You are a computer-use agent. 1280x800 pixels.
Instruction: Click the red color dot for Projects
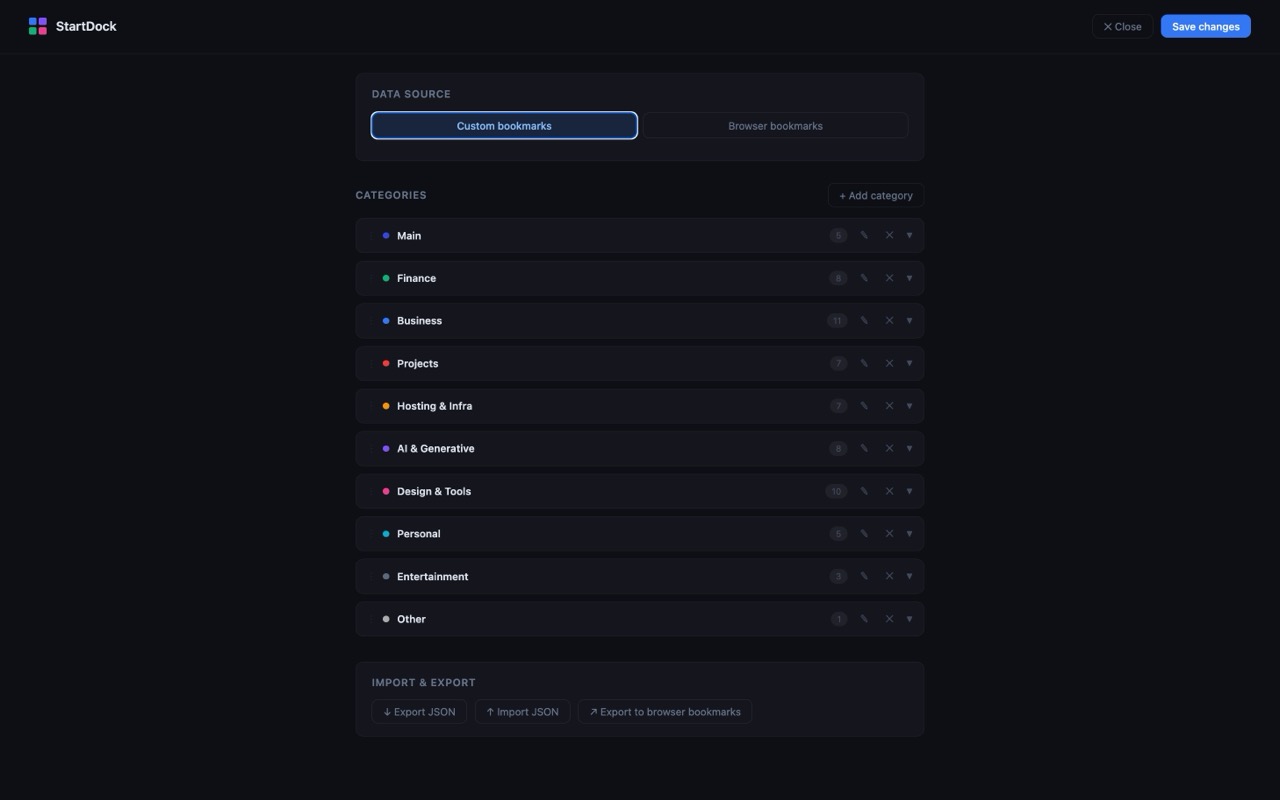386,363
